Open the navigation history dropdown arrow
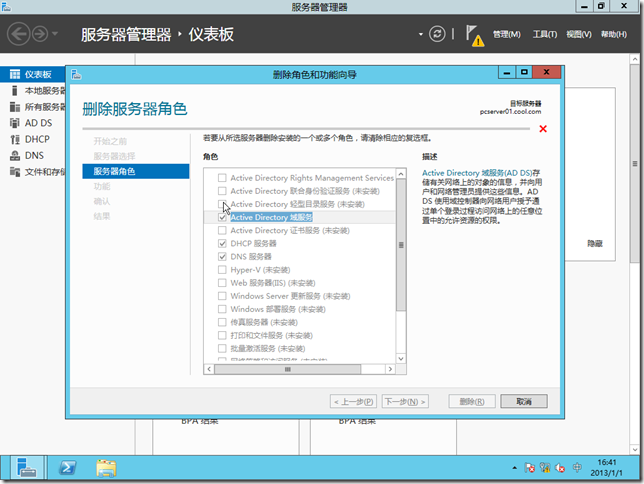Viewport: 644px width, 484px height. click(x=55, y=34)
